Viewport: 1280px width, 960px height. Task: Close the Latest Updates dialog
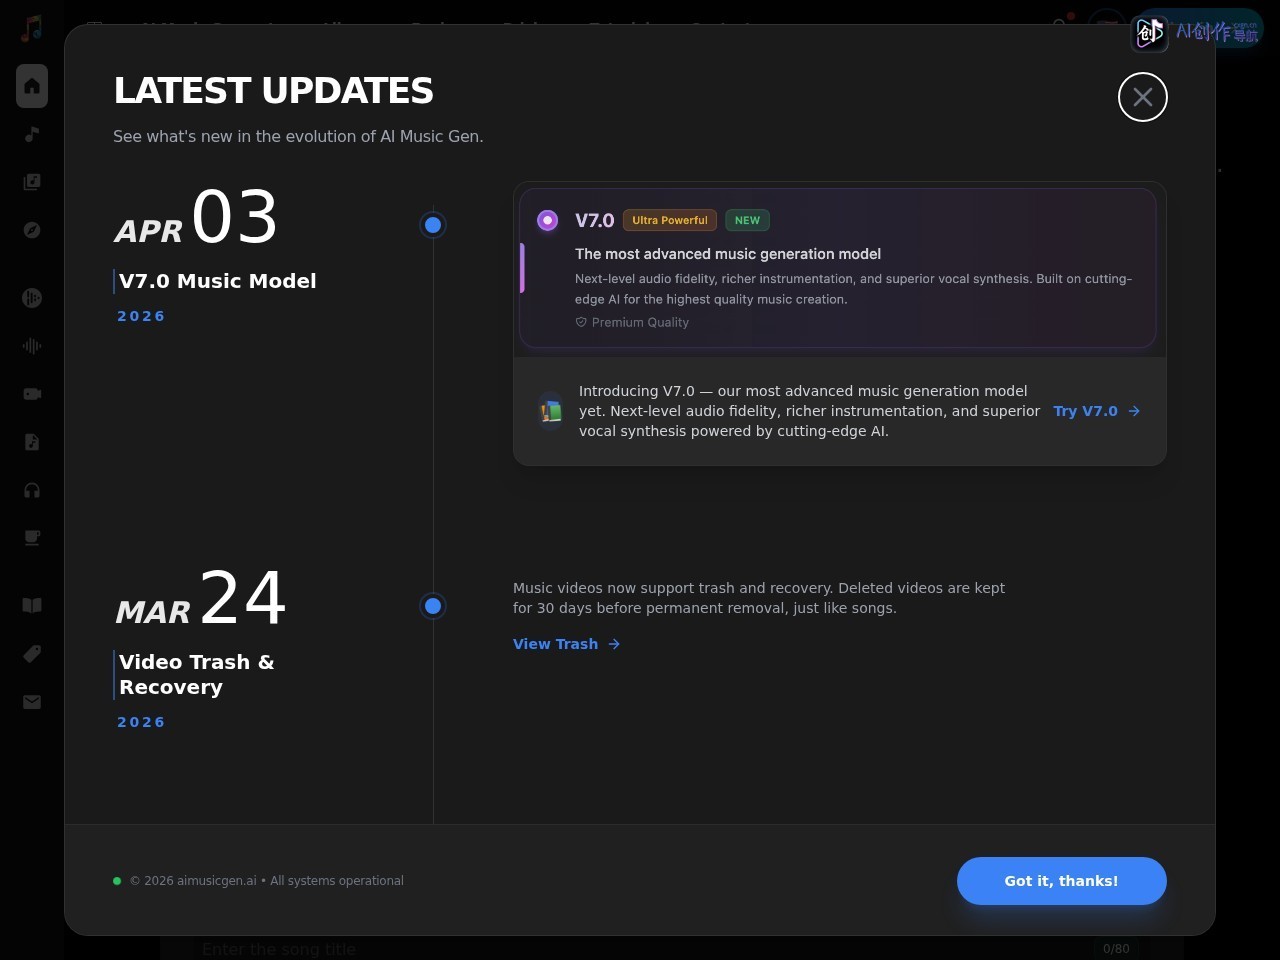pos(1143,97)
